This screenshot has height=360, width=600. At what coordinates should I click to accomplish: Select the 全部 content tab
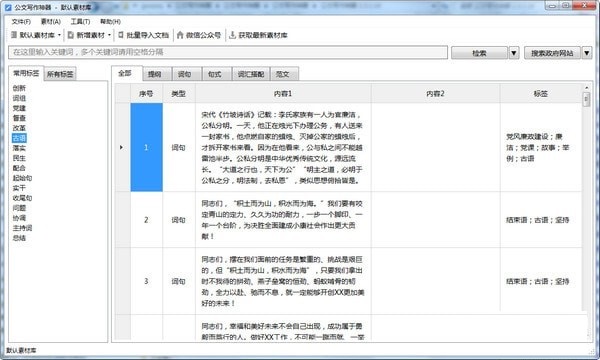click(x=126, y=73)
